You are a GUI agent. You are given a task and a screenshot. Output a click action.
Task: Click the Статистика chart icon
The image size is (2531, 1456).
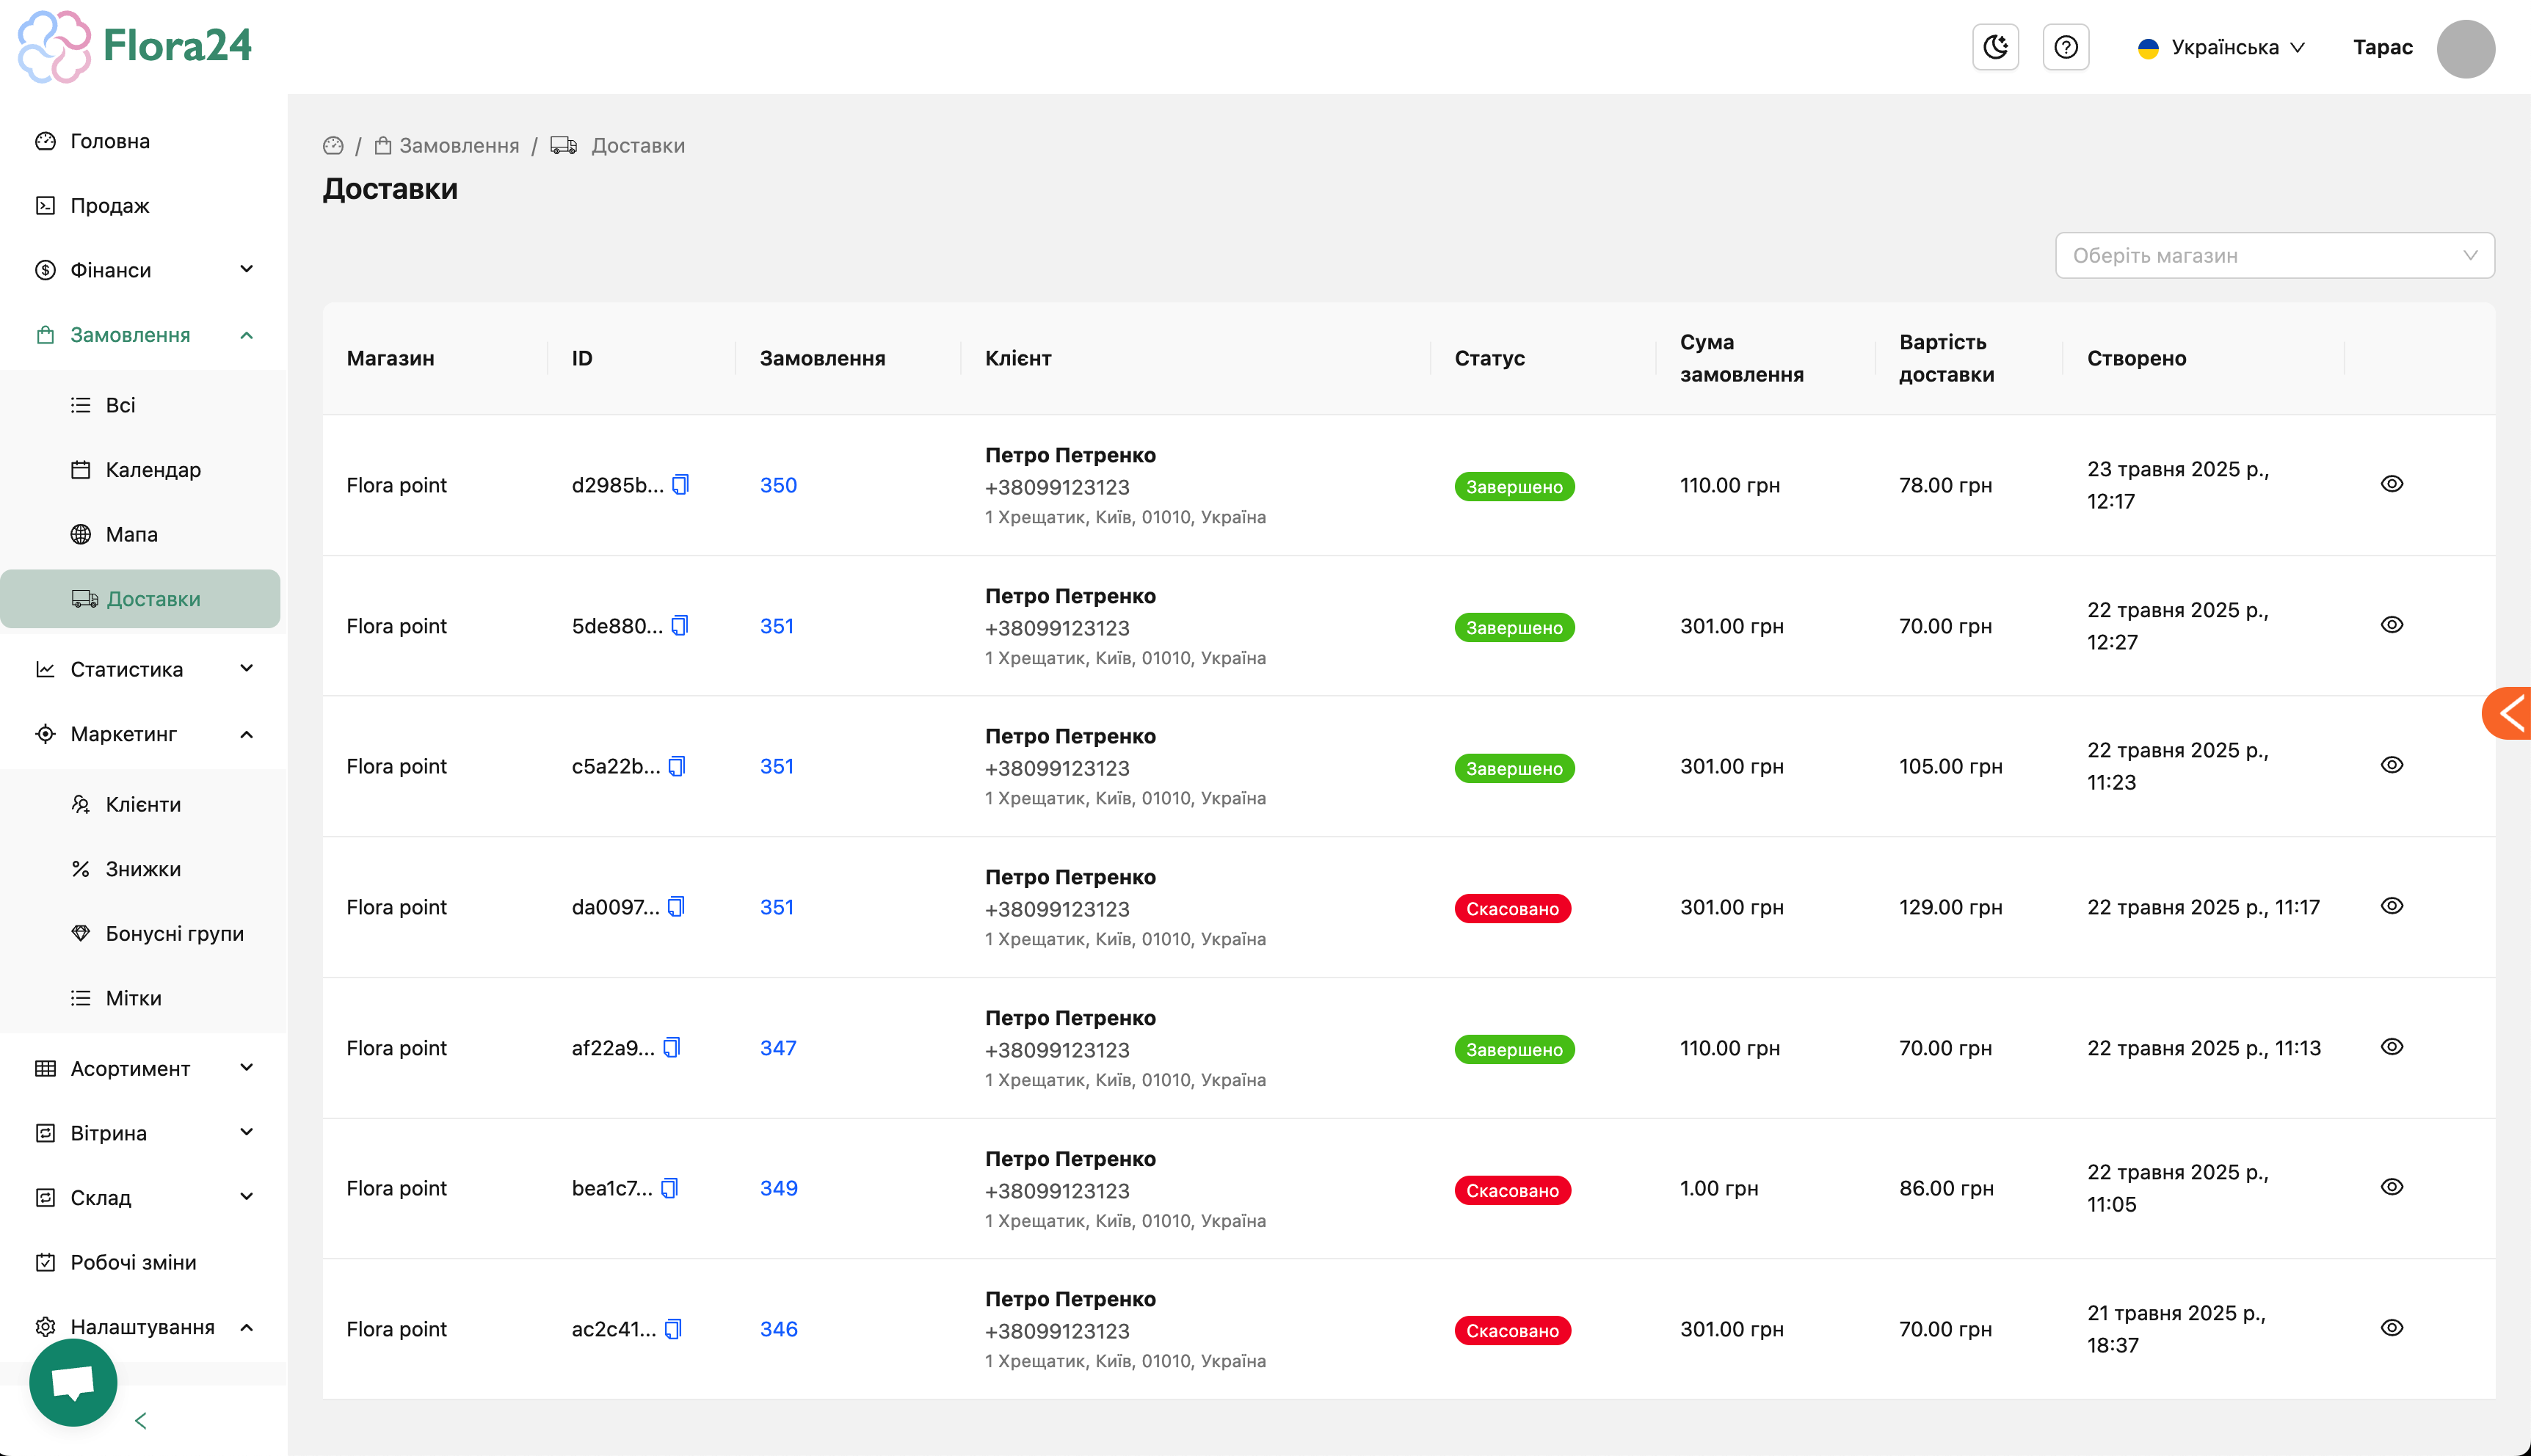tap(45, 669)
